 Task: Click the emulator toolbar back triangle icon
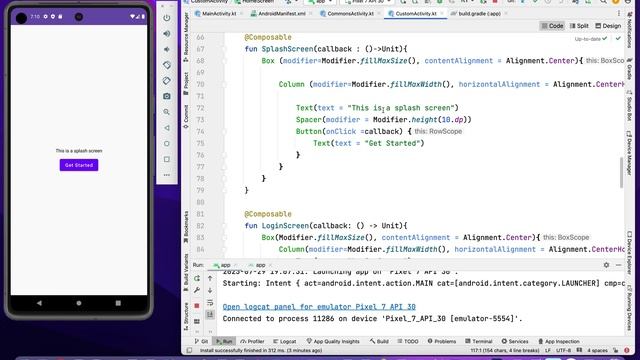(x=167, y=128)
